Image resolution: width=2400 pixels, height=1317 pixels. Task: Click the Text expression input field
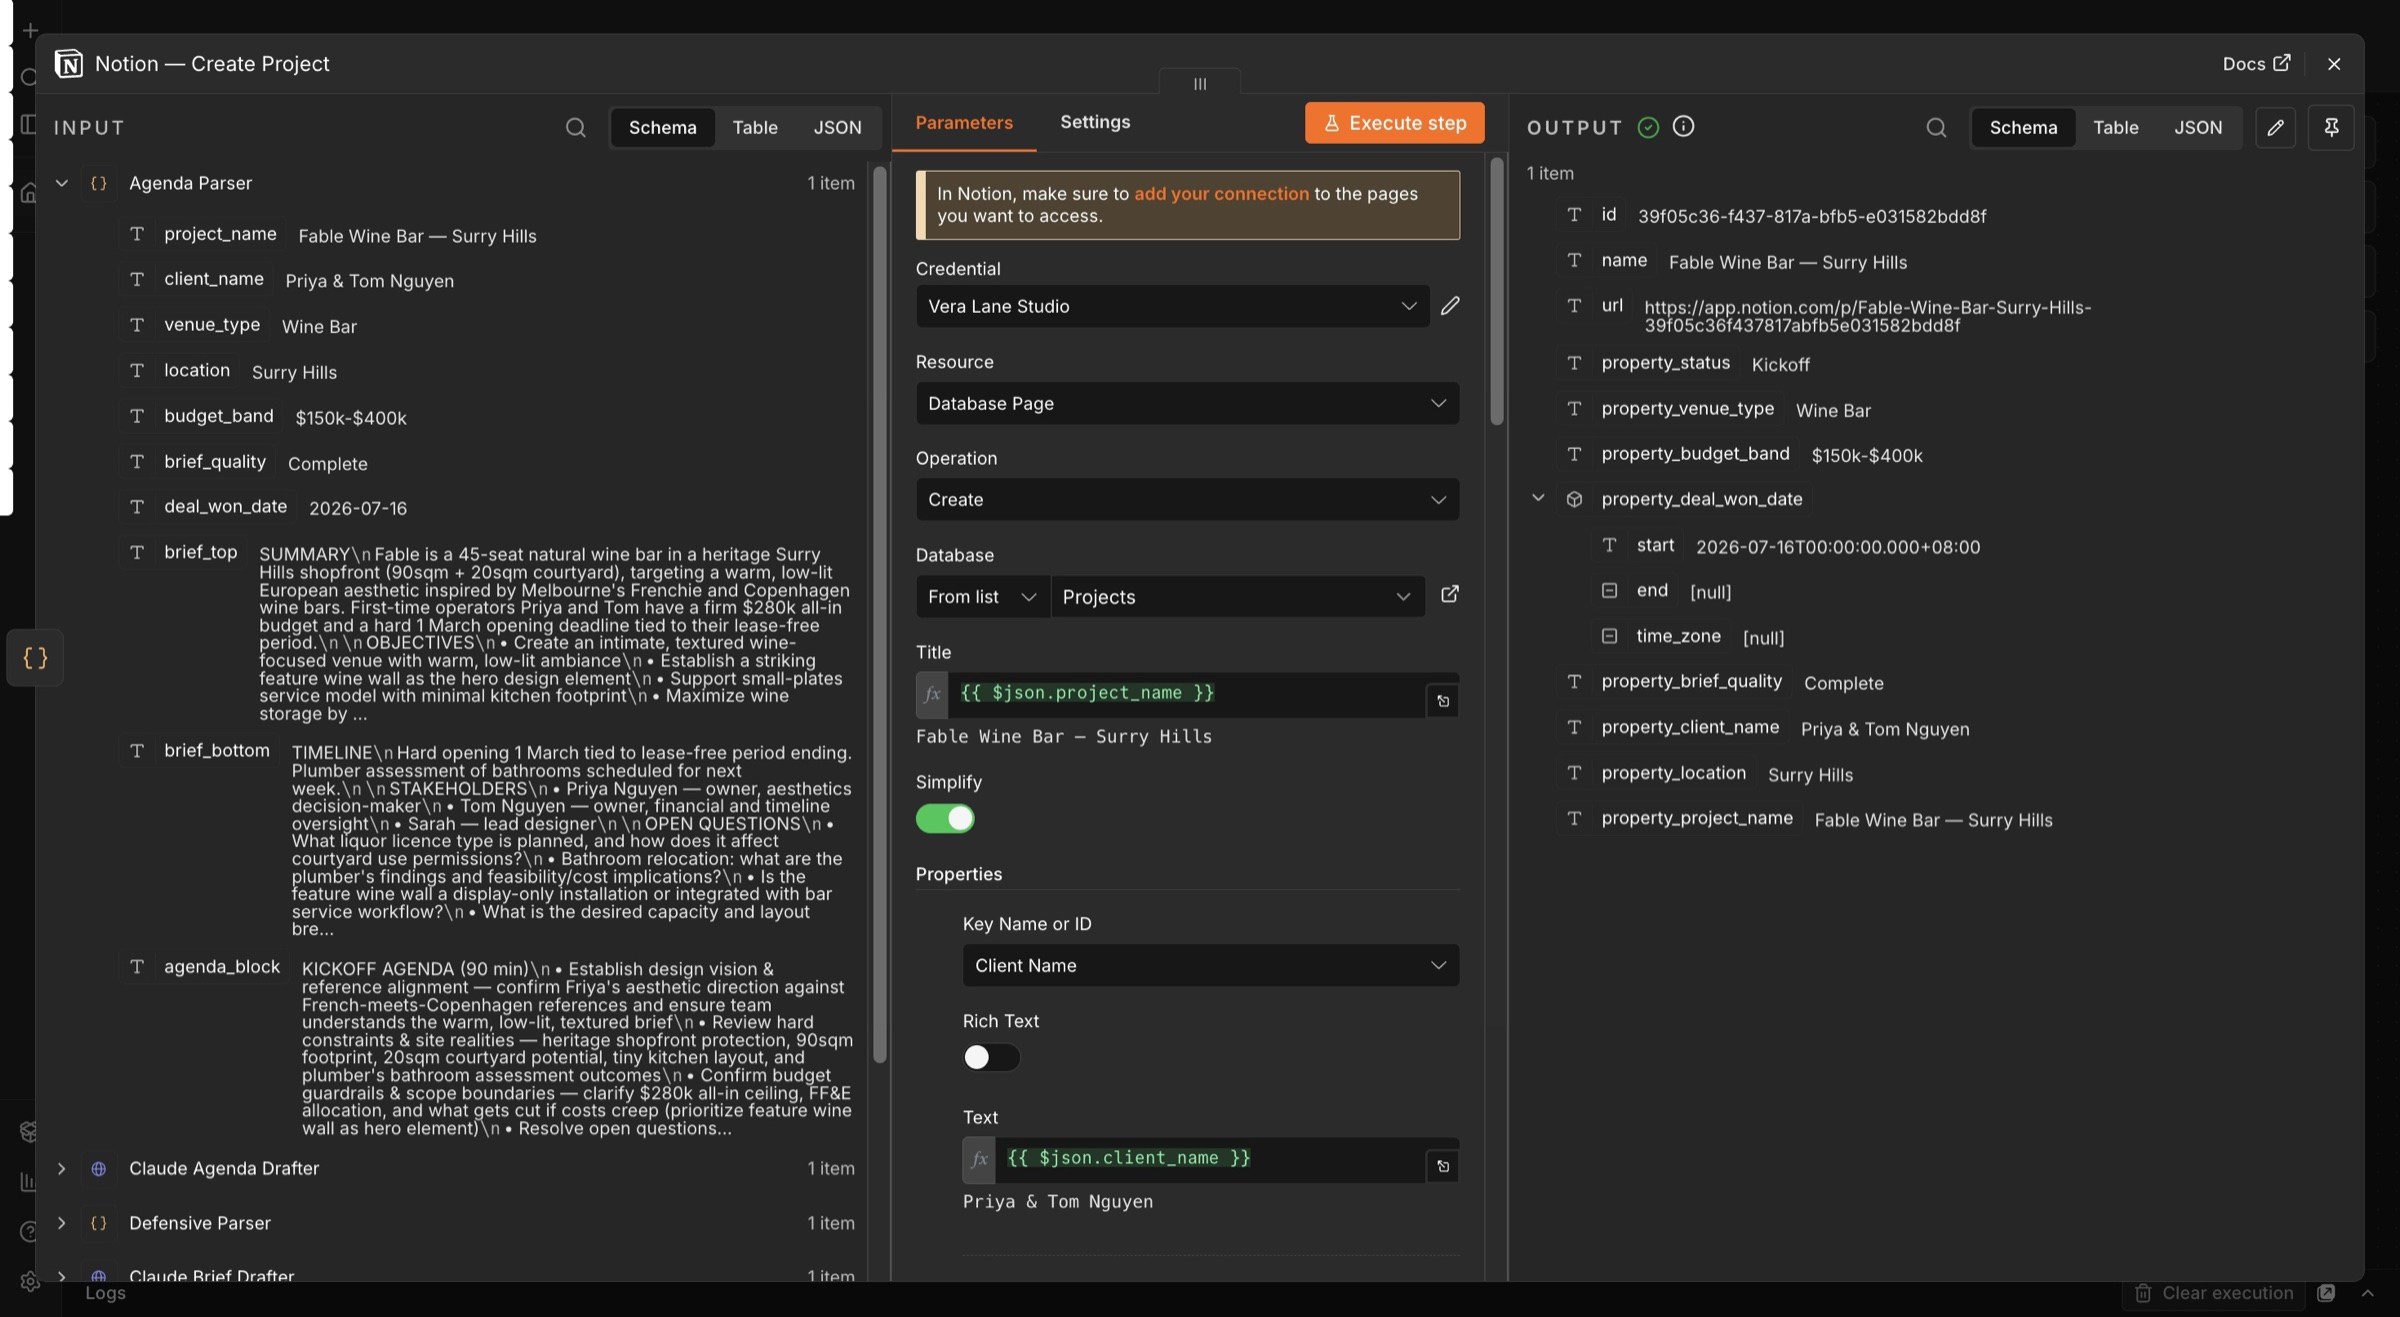pyautogui.click(x=1211, y=1159)
